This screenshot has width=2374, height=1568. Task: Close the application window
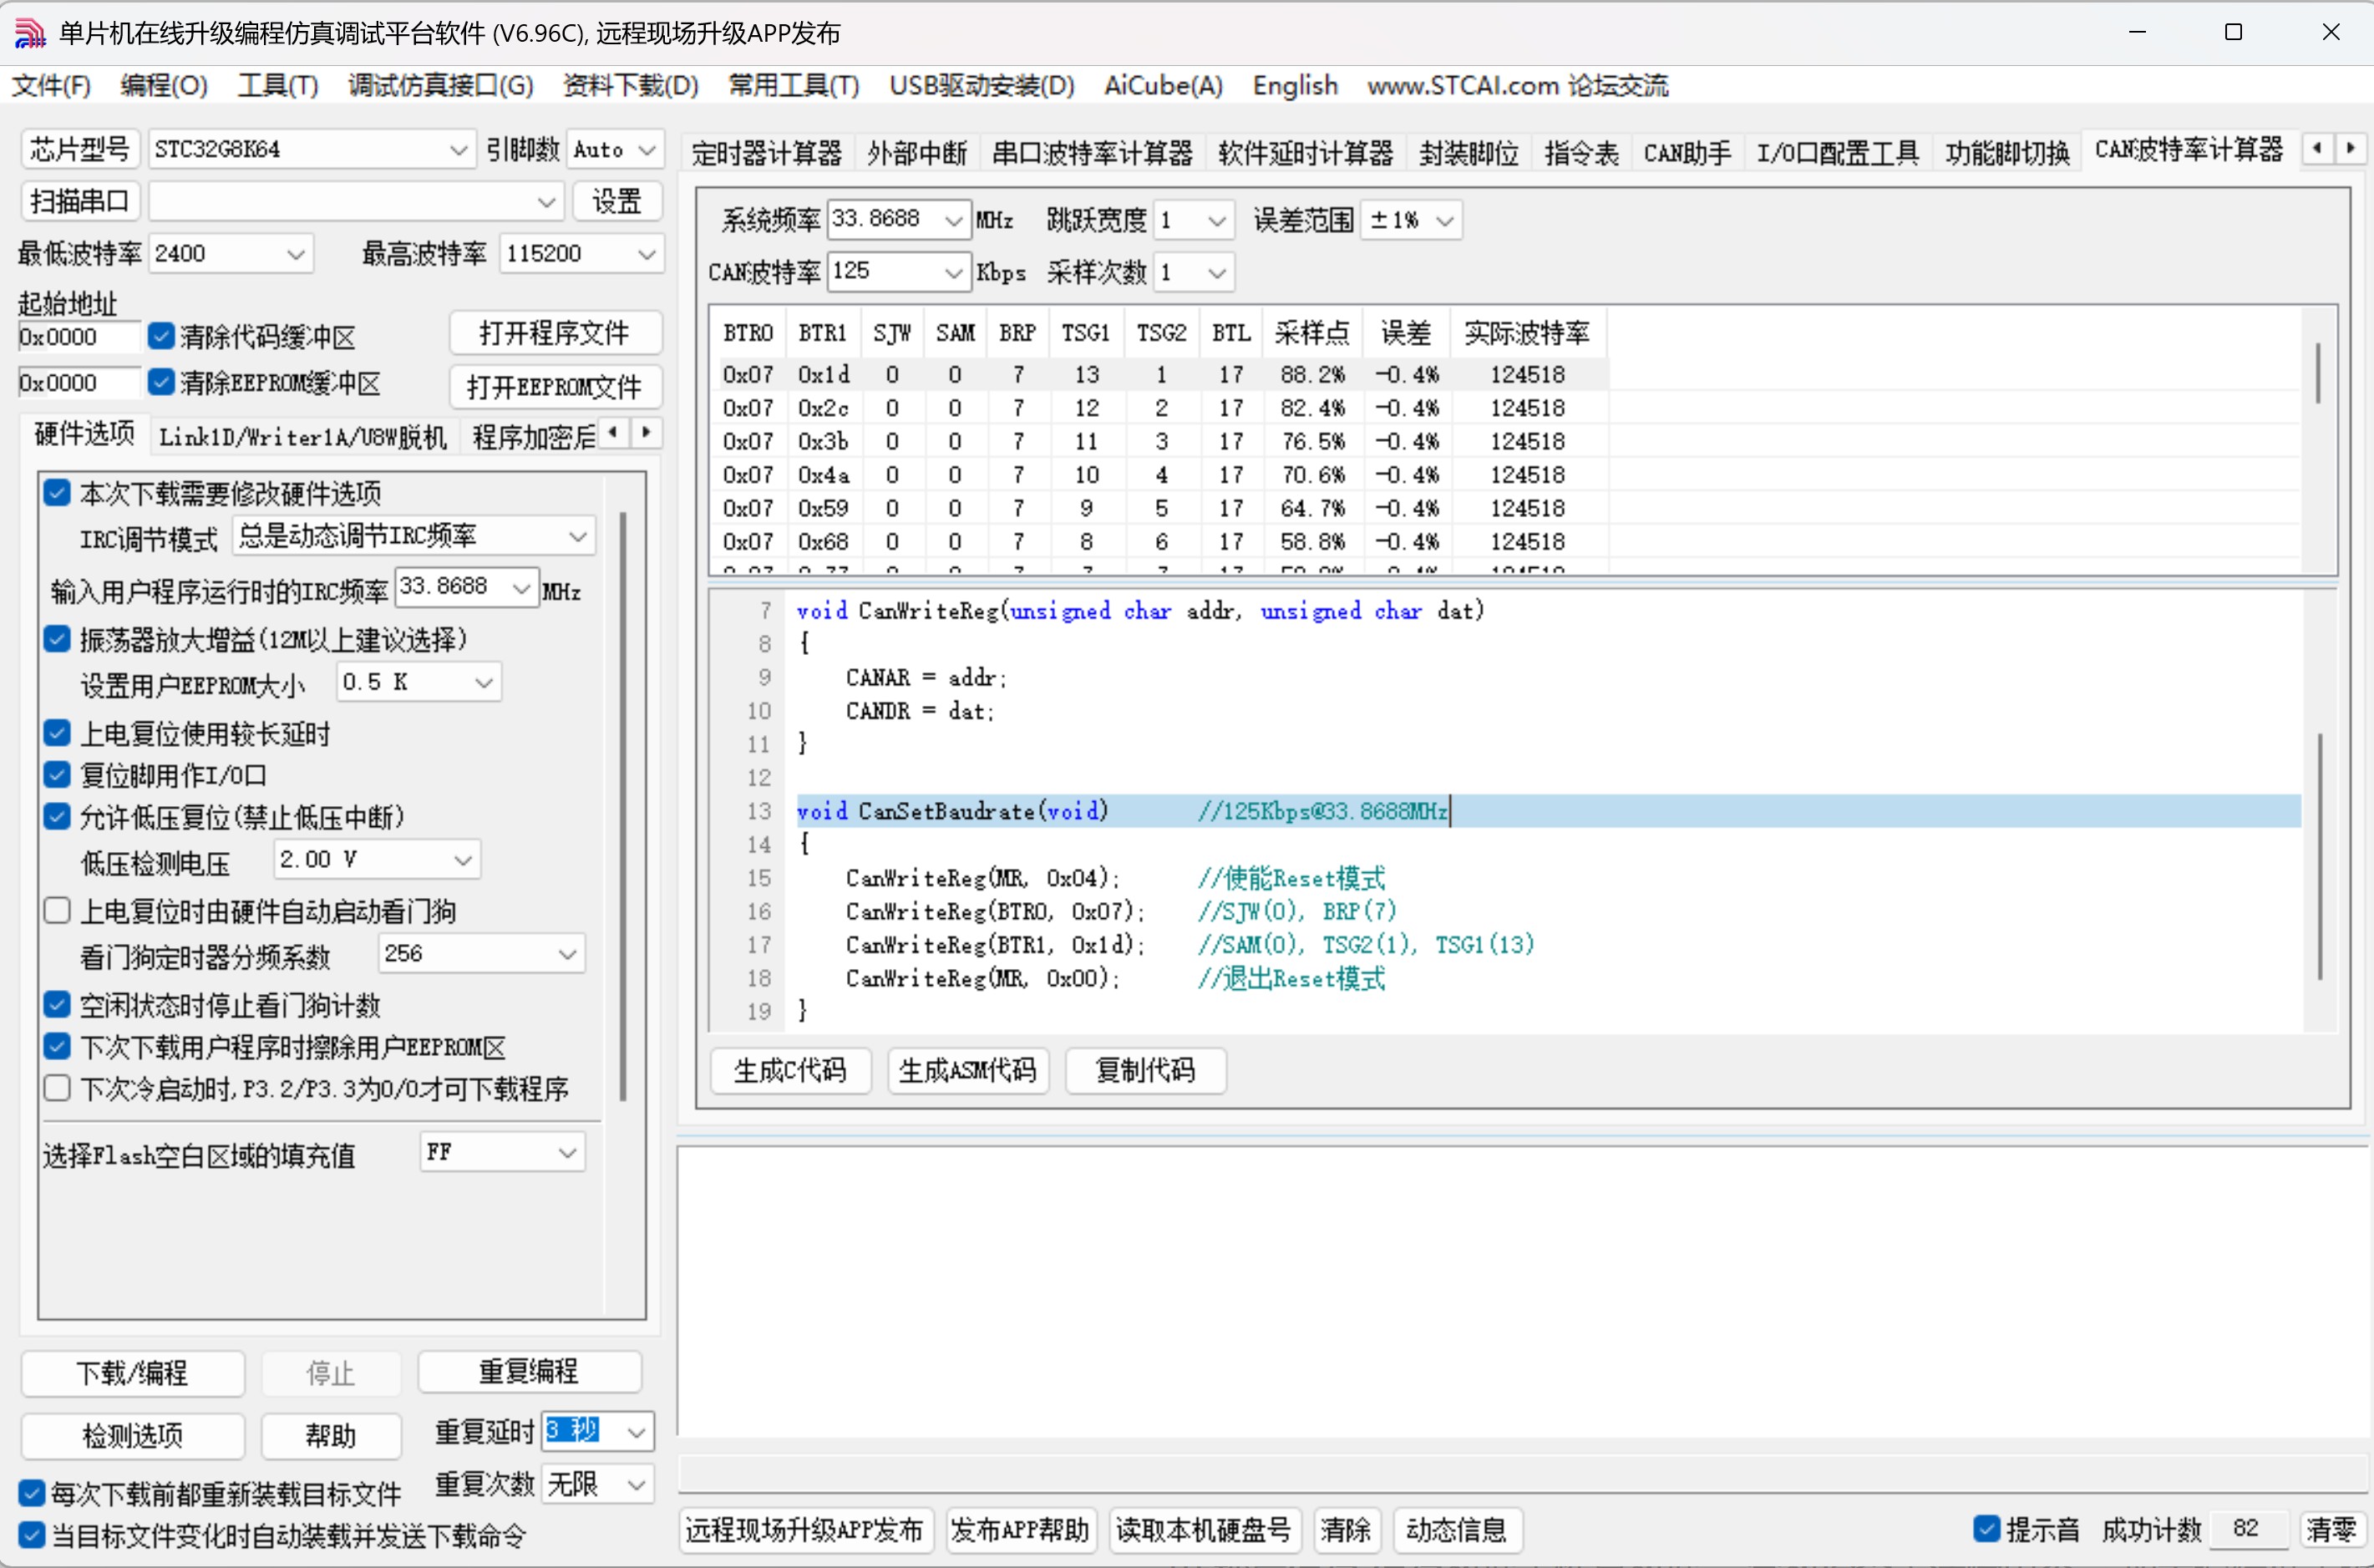pos(2330,32)
